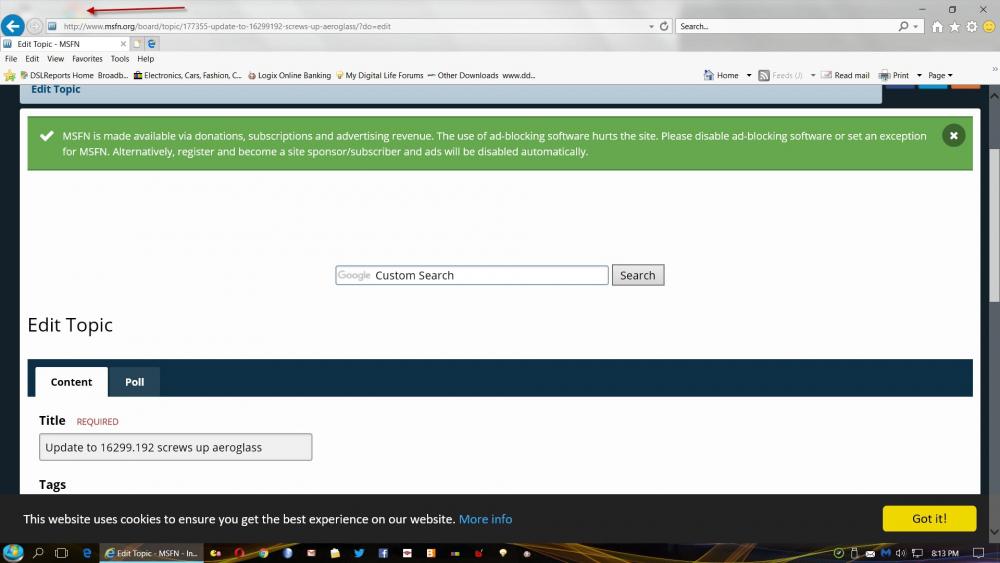Expand the address bar URL history dropdown
The image size is (1000, 563).
pos(651,27)
